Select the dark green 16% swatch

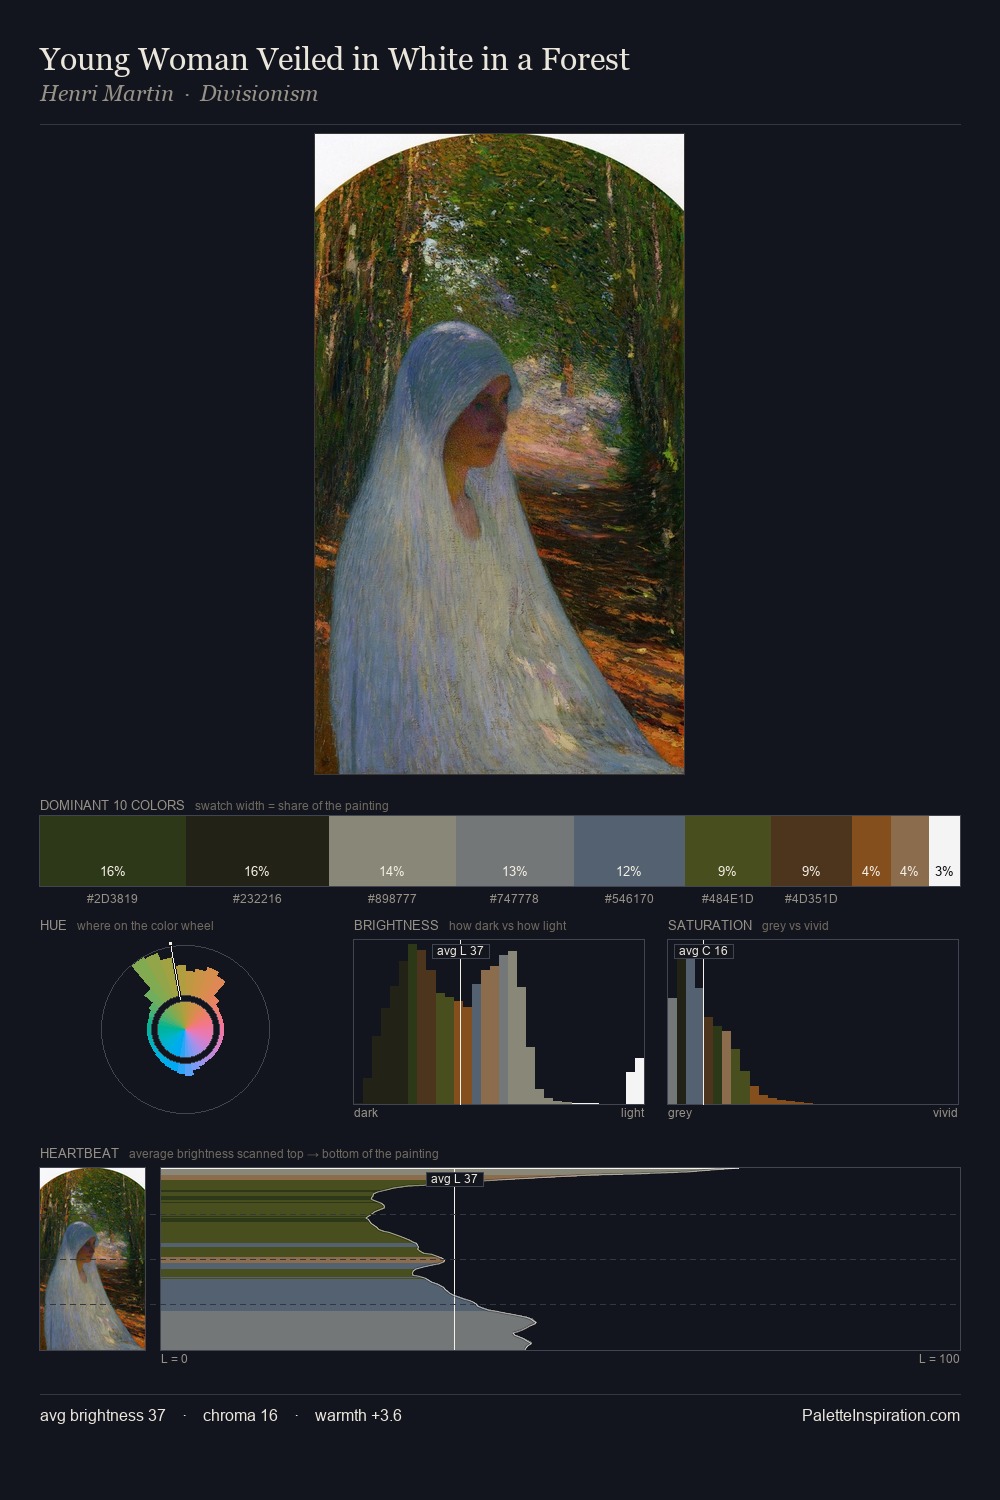tap(113, 851)
